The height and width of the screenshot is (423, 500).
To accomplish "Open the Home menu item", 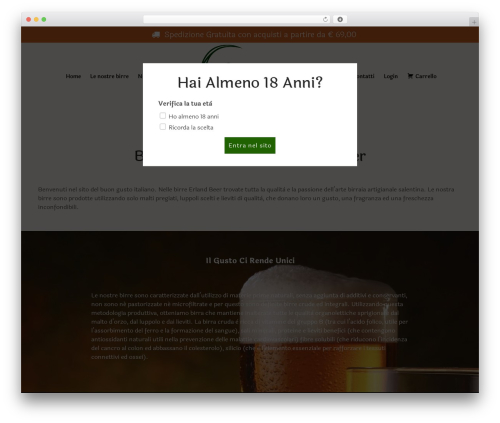I will [x=73, y=76].
